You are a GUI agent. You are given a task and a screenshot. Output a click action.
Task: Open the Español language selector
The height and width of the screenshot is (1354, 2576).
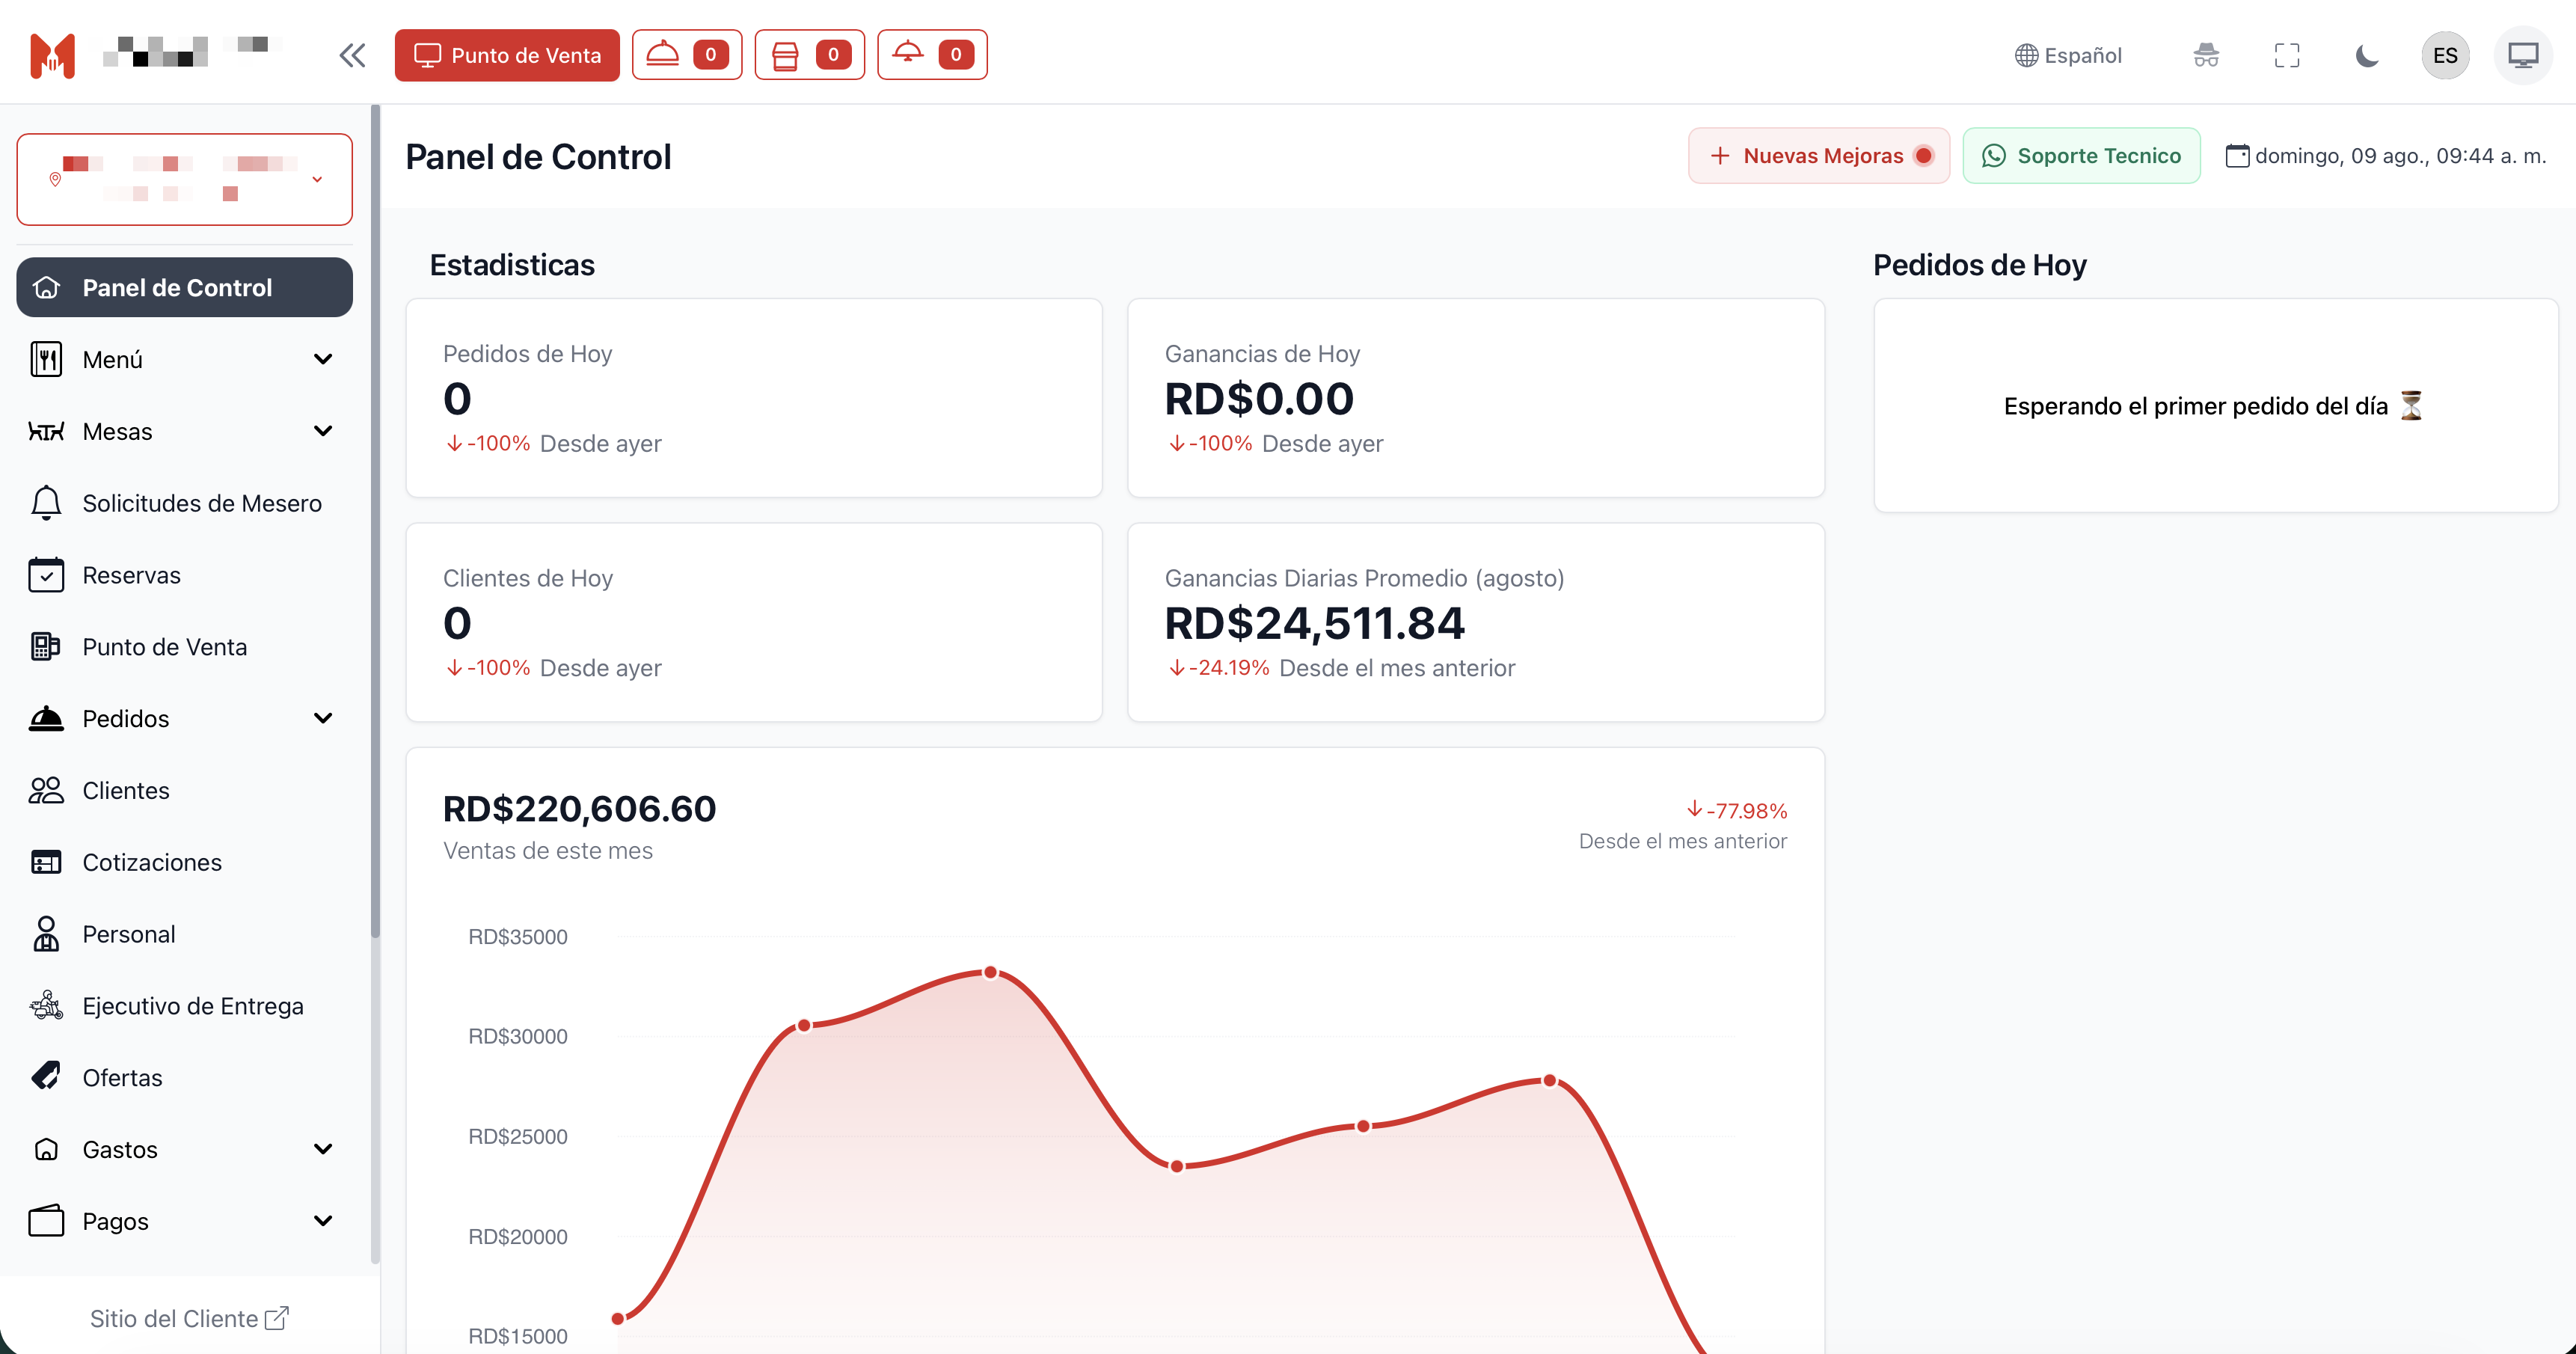click(x=2068, y=55)
